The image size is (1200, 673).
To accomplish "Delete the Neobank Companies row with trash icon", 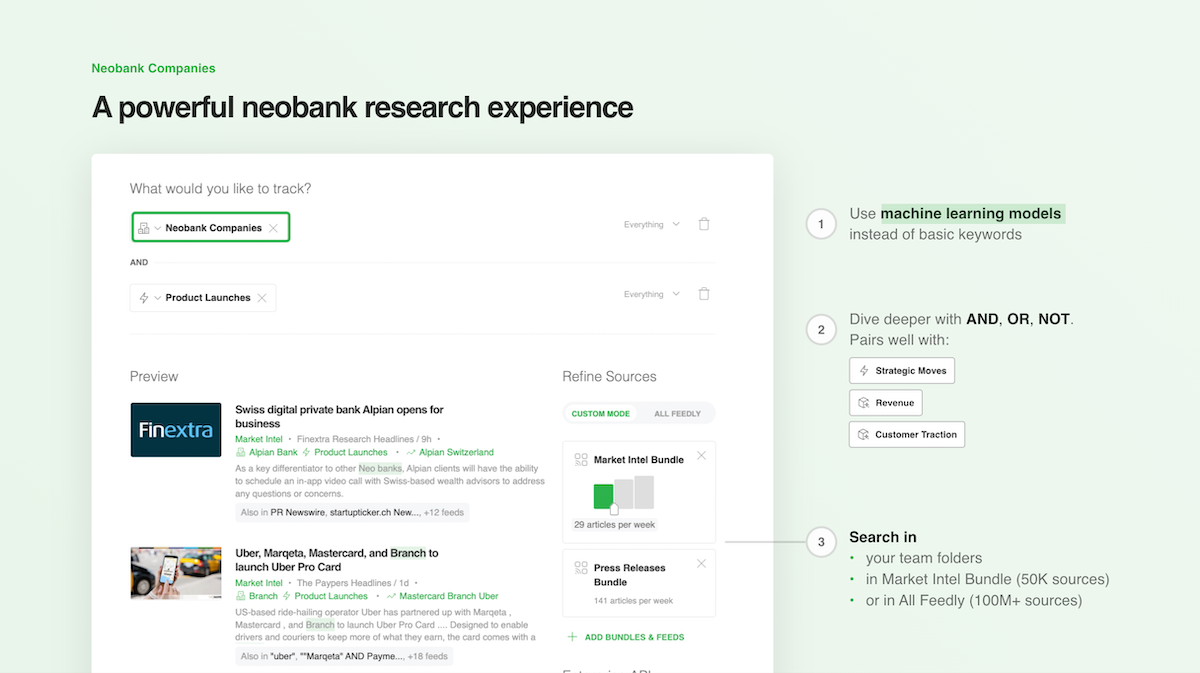I will click(704, 224).
